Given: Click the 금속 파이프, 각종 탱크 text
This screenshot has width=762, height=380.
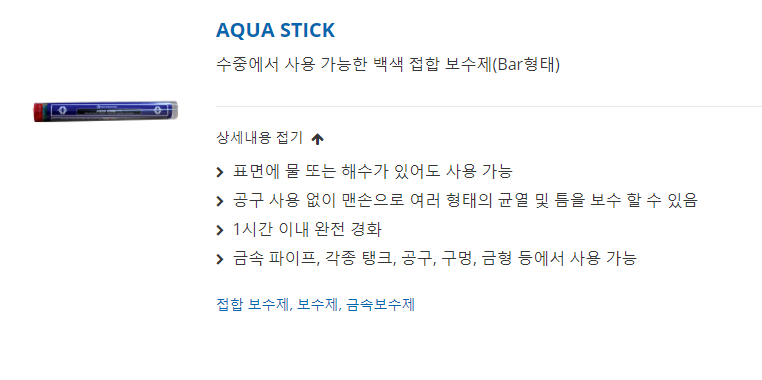Looking at the screenshot, I should (x=311, y=259).
